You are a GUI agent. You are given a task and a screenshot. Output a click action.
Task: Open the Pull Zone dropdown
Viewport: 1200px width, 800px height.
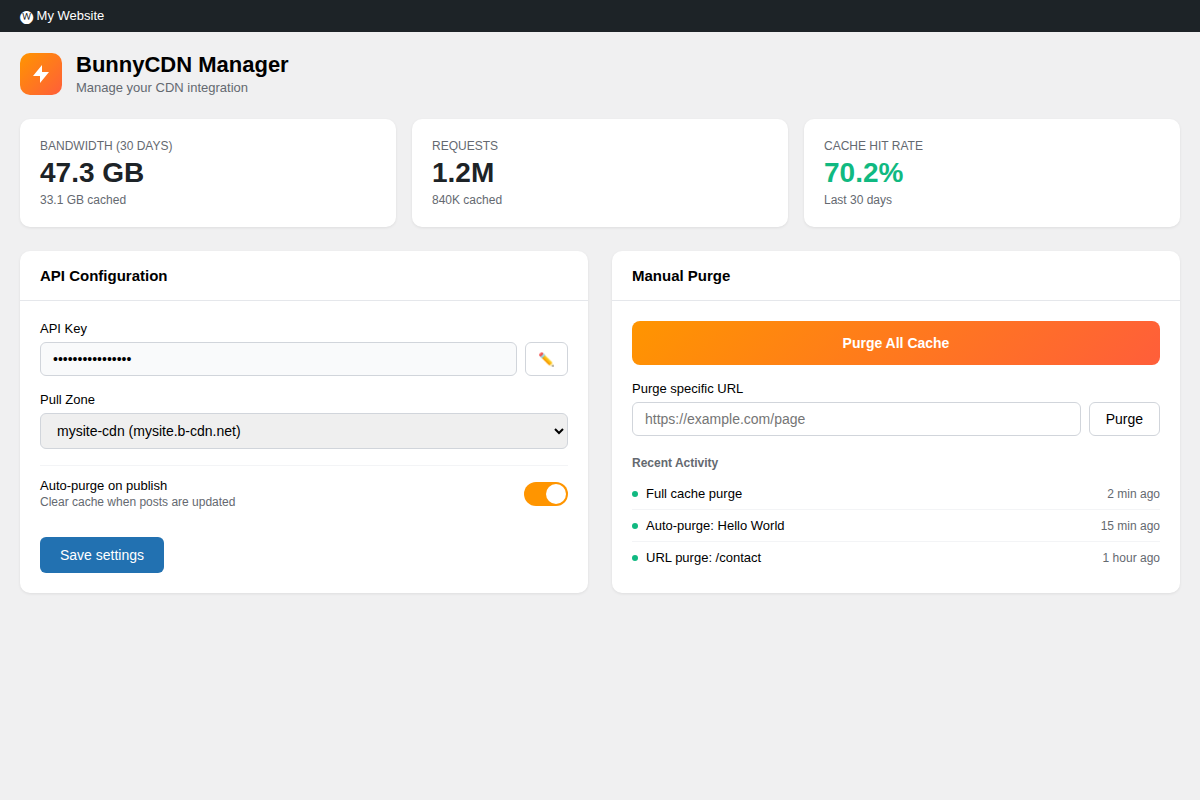tap(304, 431)
